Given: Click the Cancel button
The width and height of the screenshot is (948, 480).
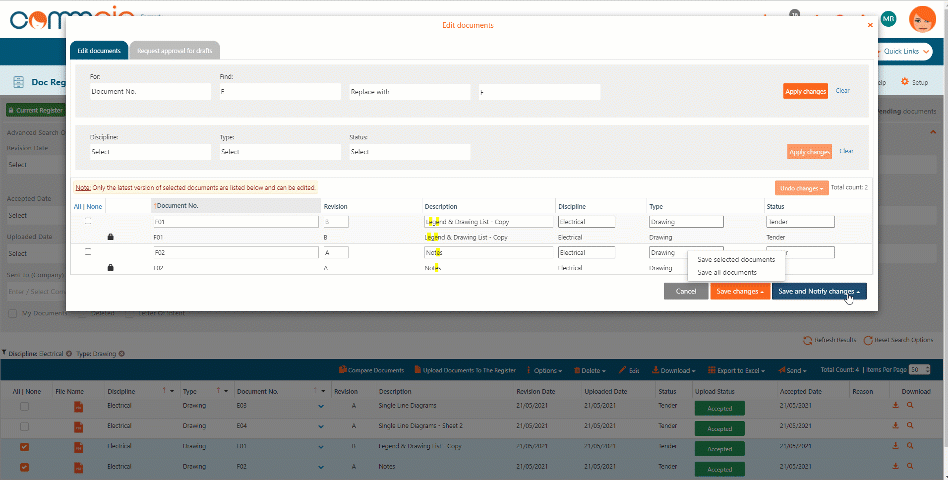Looking at the screenshot, I should pyautogui.click(x=686, y=291).
